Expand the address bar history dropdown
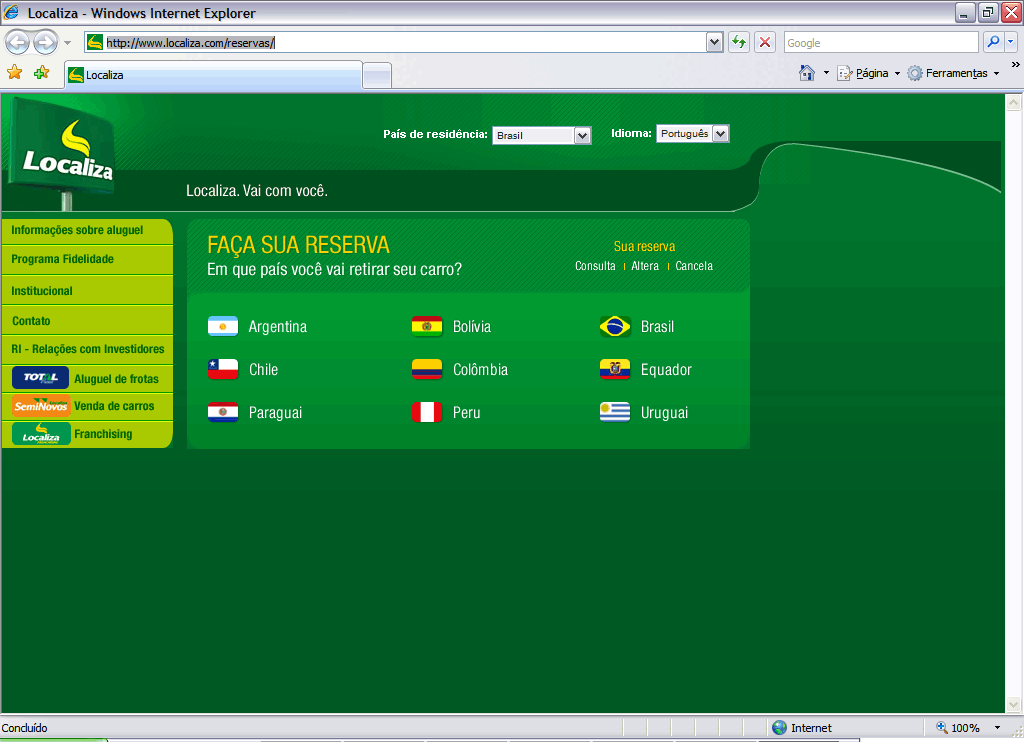The width and height of the screenshot is (1024, 742). (714, 42)
